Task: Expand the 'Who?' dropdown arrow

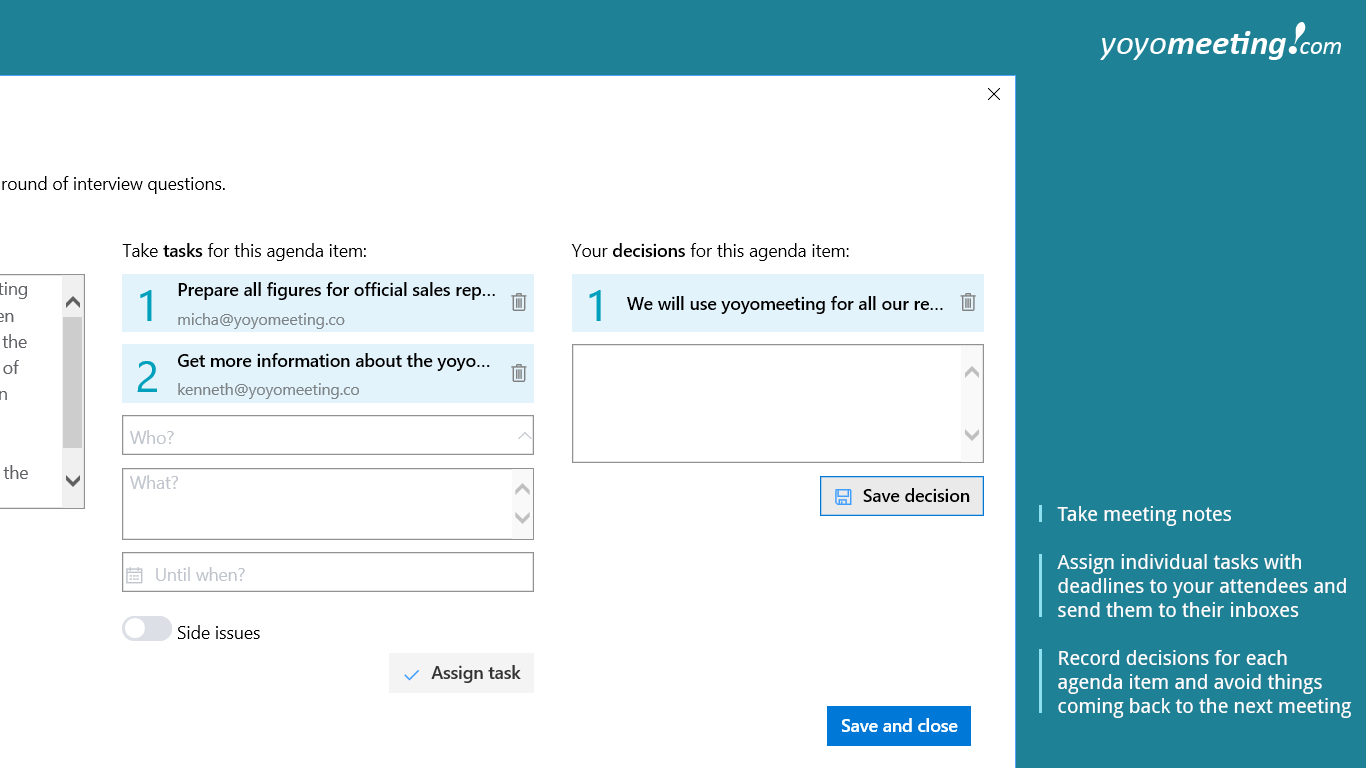Action: tap(524, 436)
